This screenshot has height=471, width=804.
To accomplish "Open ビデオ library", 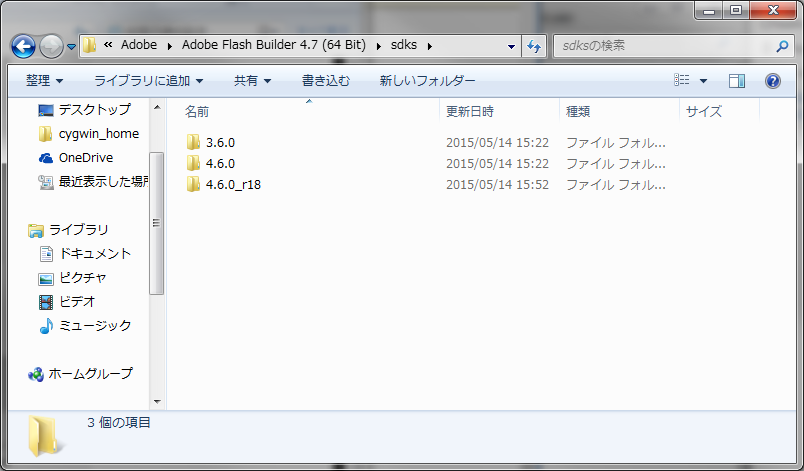I will [77, 301].
